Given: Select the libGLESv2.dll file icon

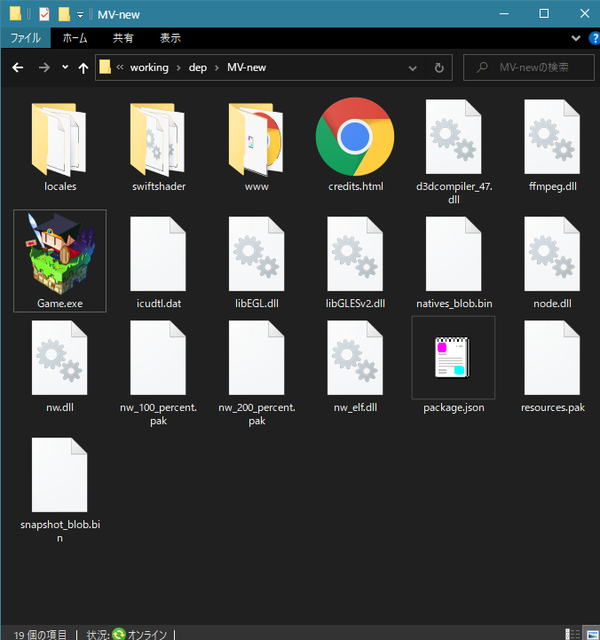Looking at the screenshot, I should pos(355,253).
